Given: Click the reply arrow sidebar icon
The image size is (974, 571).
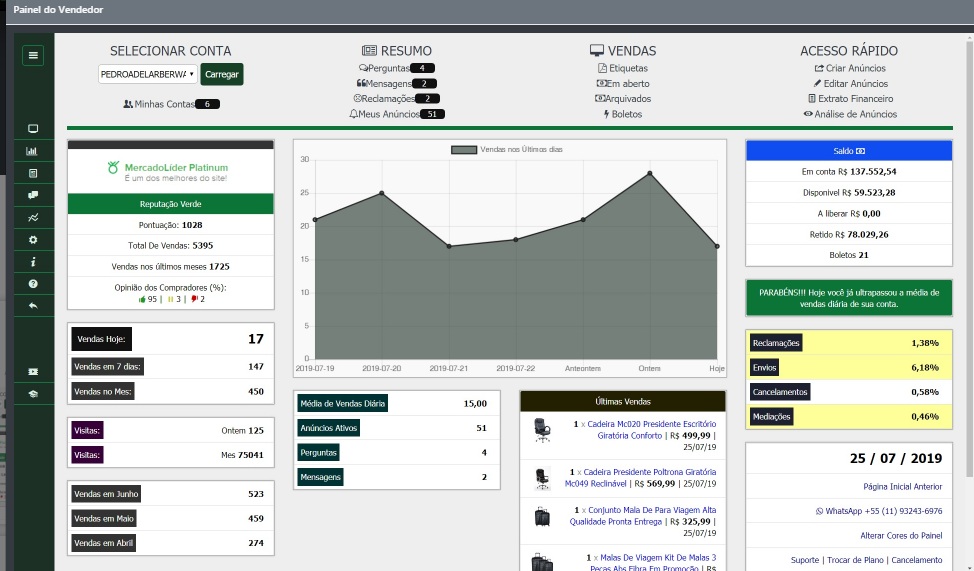Looking at the screenshot, I should point(33,306).
